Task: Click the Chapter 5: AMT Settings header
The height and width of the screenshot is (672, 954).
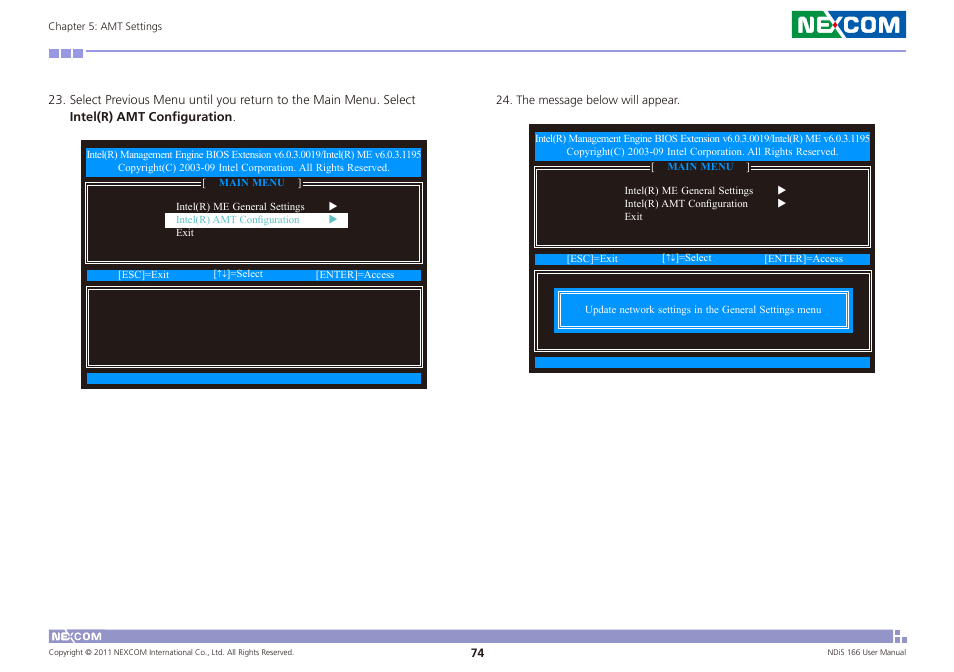Action: pos(105,26)
